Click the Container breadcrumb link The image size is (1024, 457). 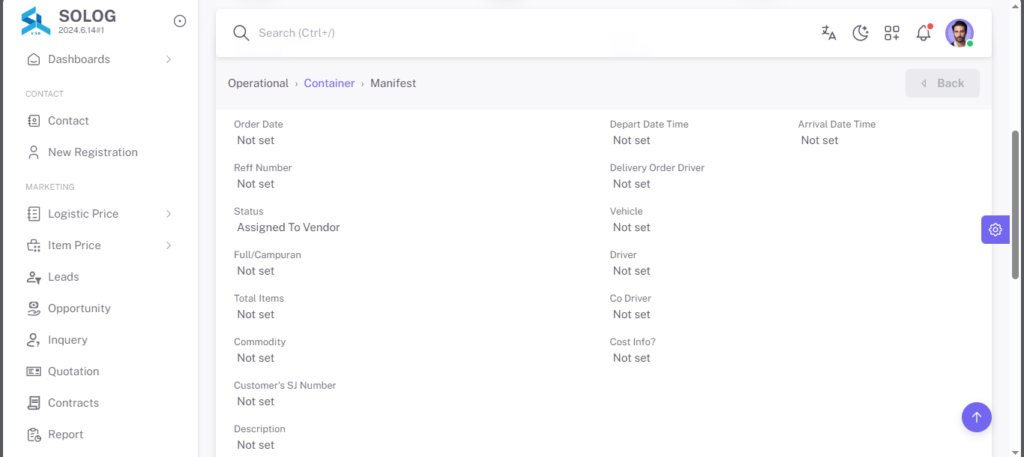[329, 84]
